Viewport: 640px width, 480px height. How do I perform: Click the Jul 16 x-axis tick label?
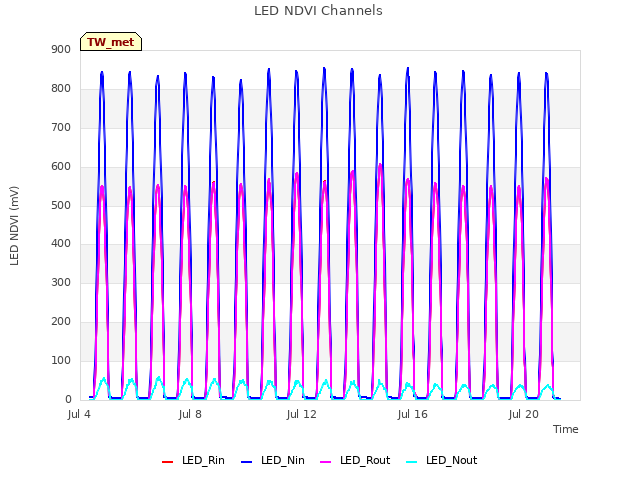click(413, 414)
